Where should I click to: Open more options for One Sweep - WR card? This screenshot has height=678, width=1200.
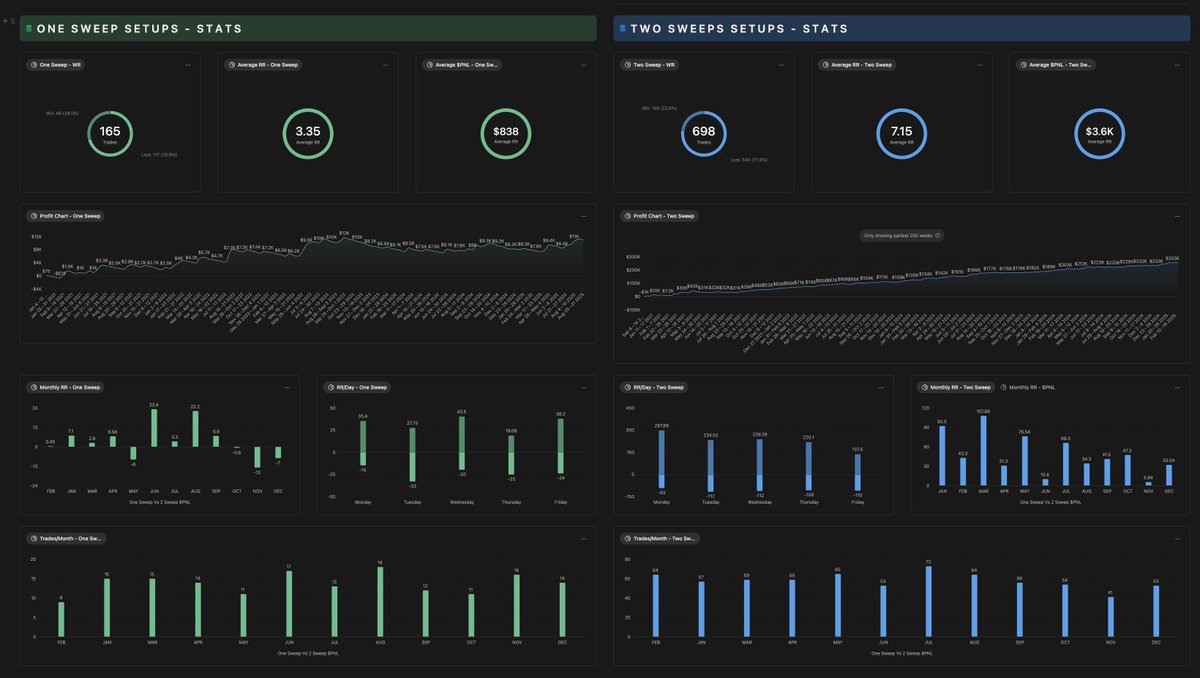tap(187, 65)
